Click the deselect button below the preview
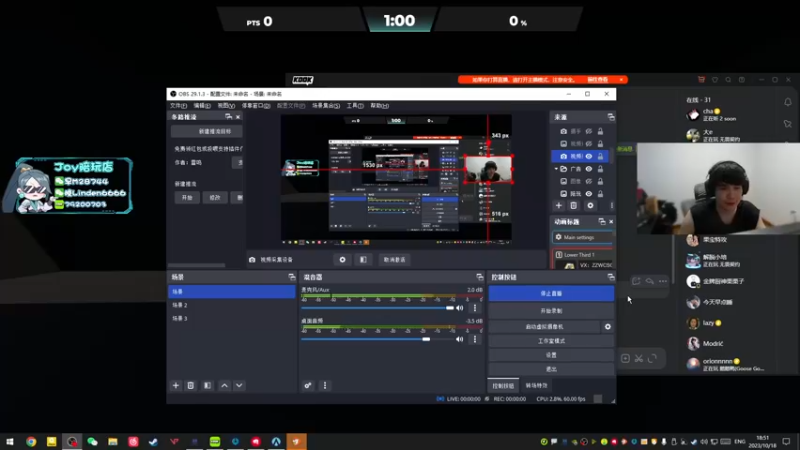 [394, 260]
